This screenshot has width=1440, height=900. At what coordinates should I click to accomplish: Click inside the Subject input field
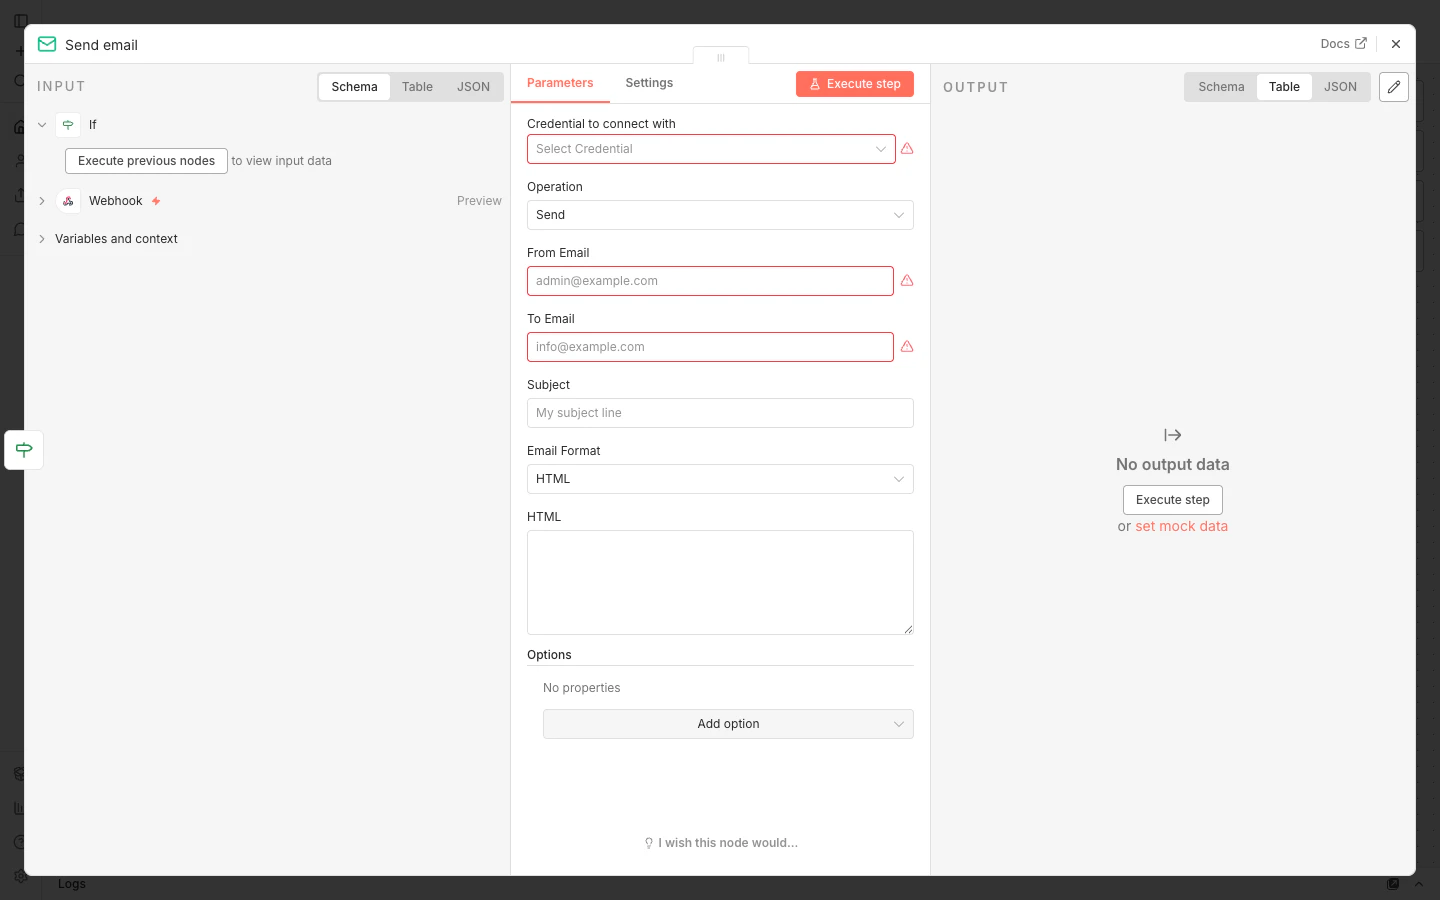pyautogui.click(x=720, y=413)
